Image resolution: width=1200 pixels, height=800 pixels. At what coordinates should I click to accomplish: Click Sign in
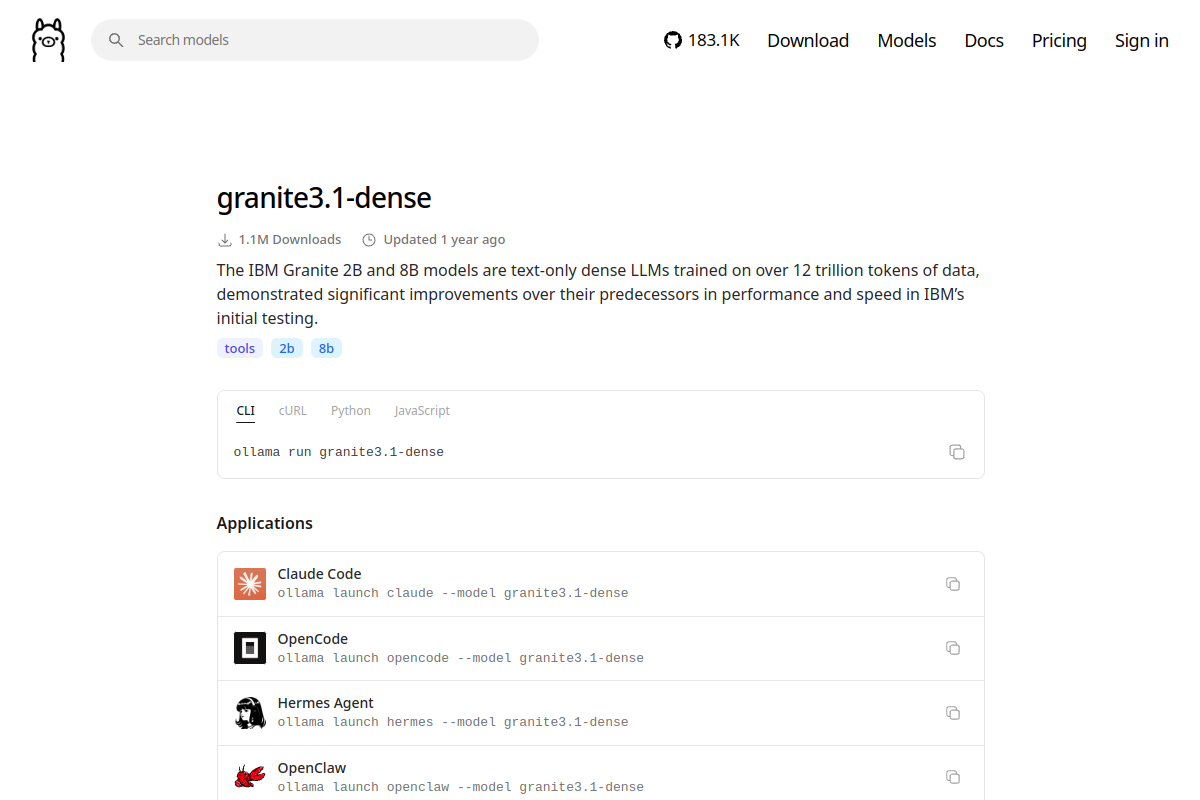(x=1142, y=40)
